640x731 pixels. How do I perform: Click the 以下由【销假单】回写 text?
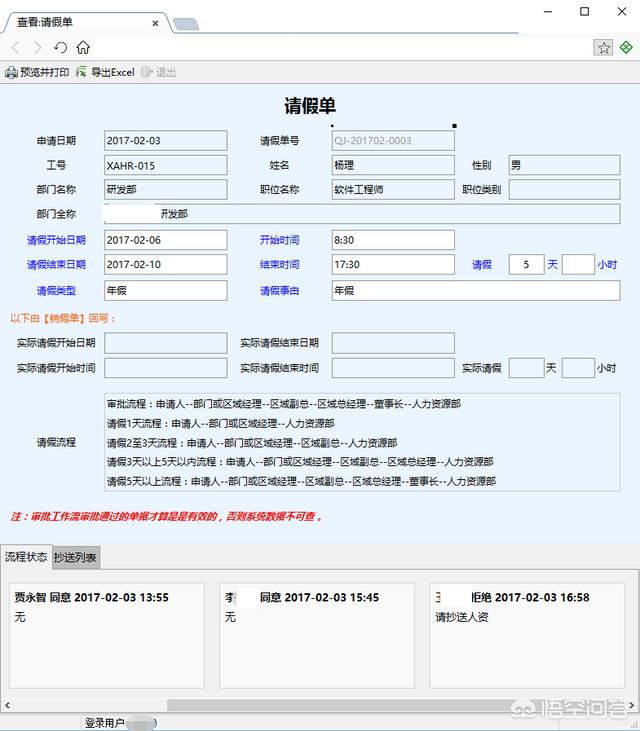pos(62,318)
